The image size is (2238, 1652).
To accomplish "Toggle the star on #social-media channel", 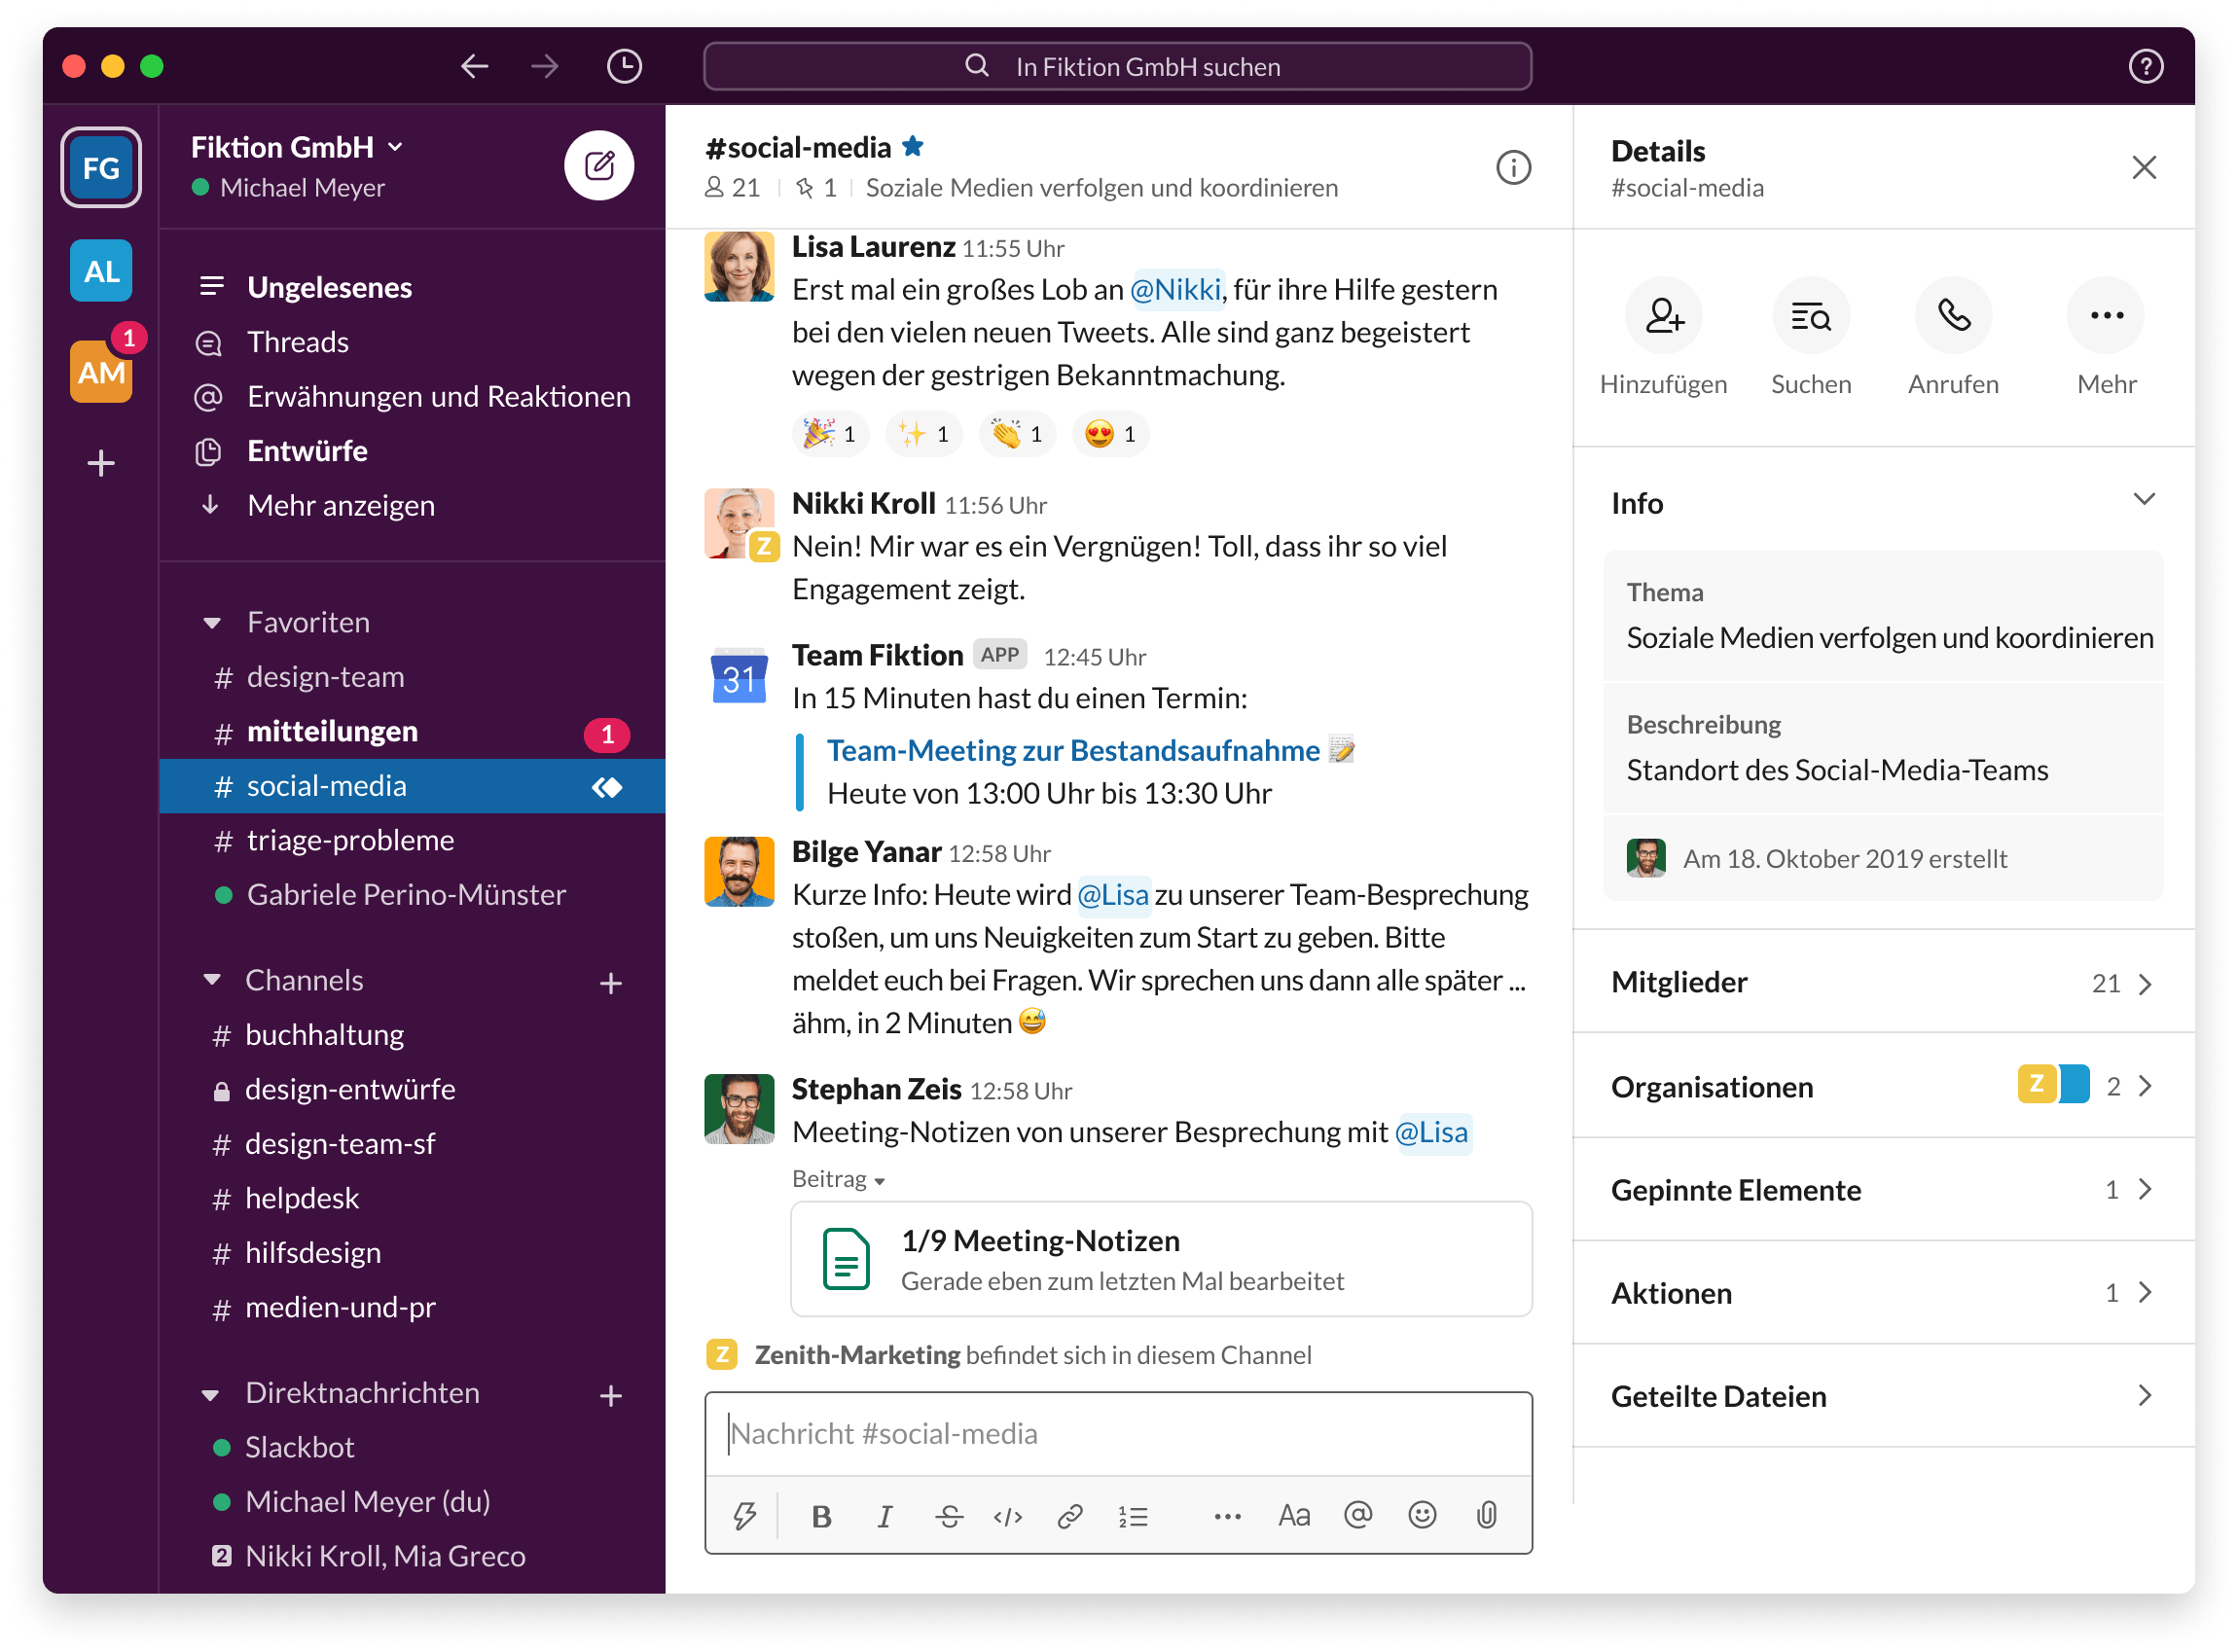I will (x=912, y=147).
